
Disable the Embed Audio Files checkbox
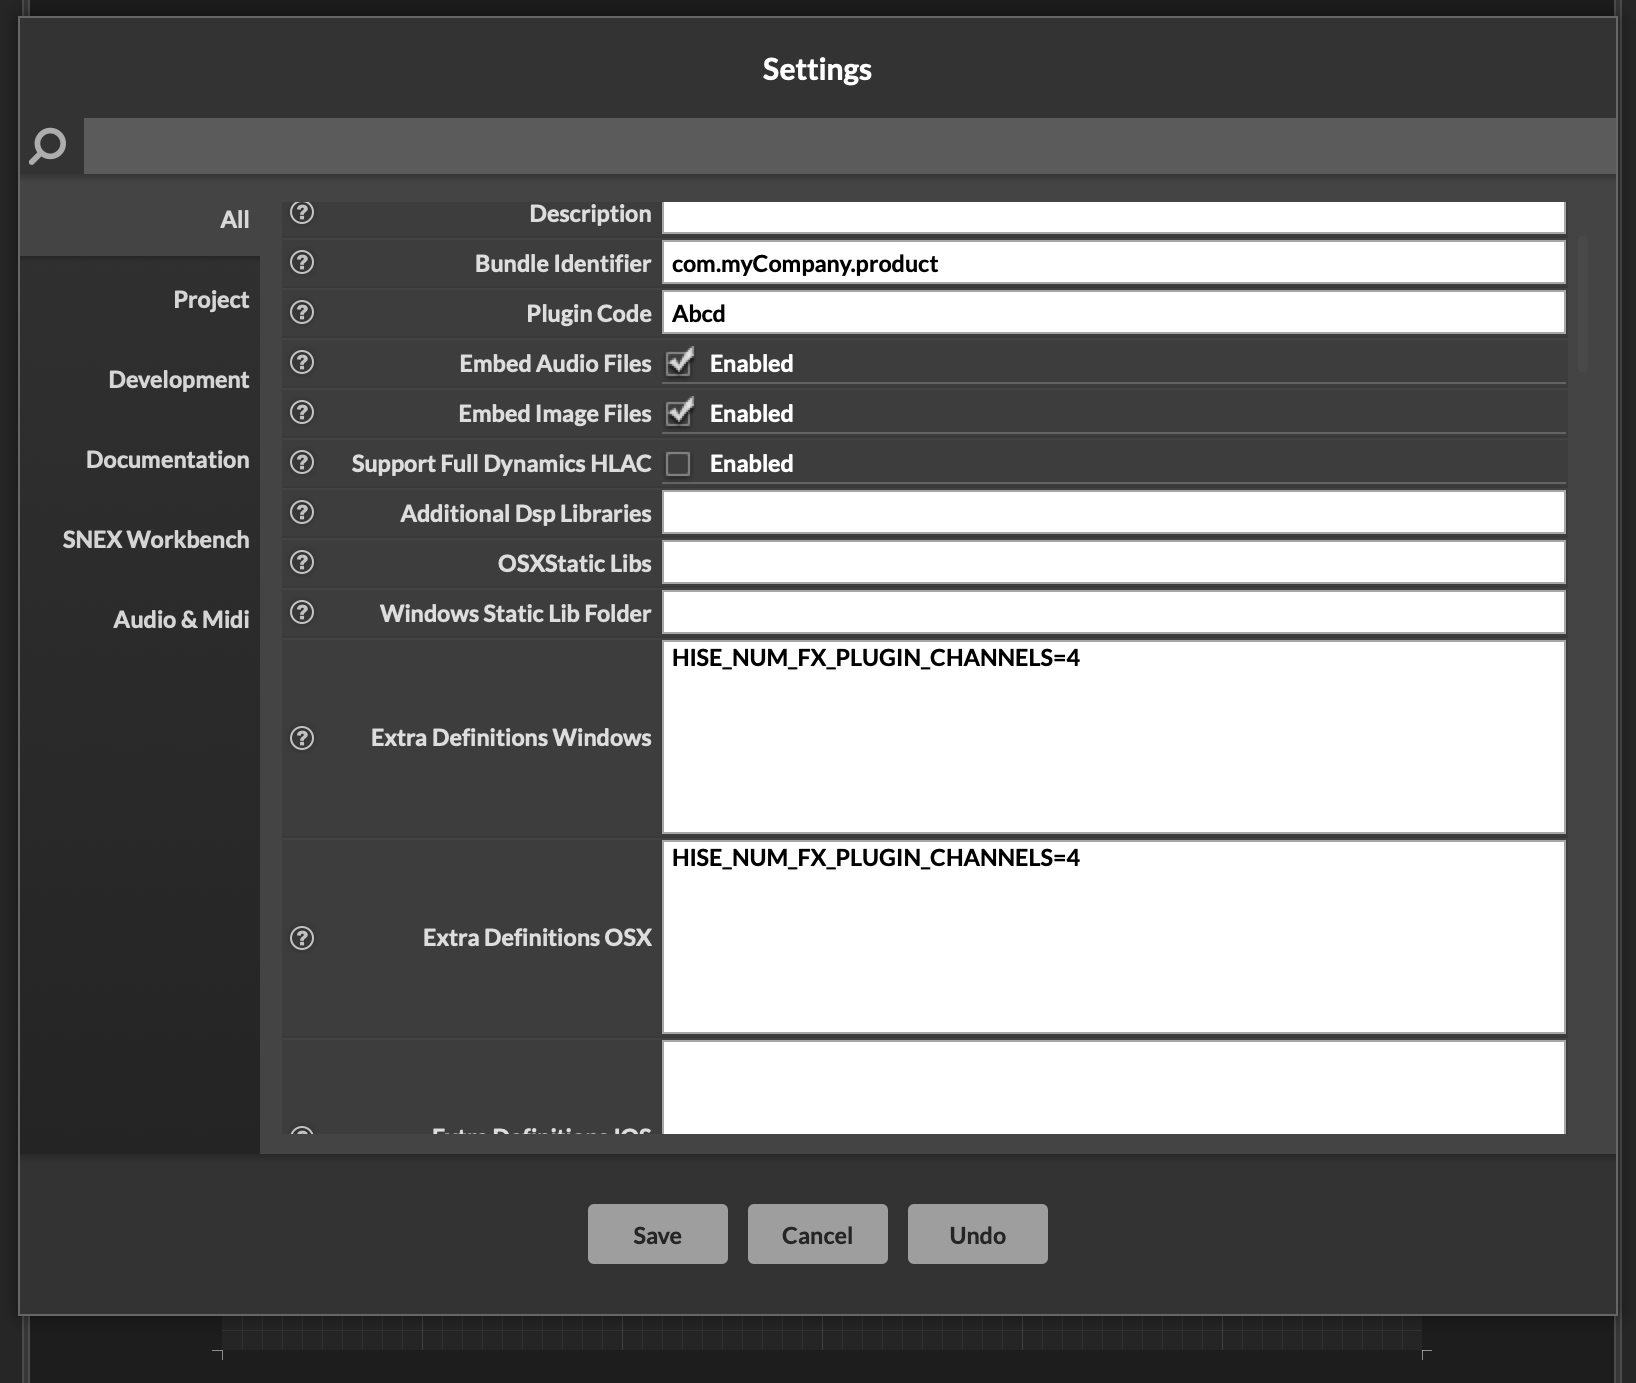tap(679, 363)
